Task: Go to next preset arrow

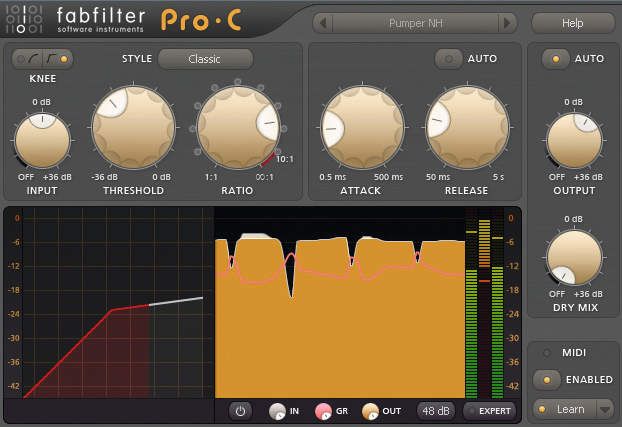Action: 507,23
